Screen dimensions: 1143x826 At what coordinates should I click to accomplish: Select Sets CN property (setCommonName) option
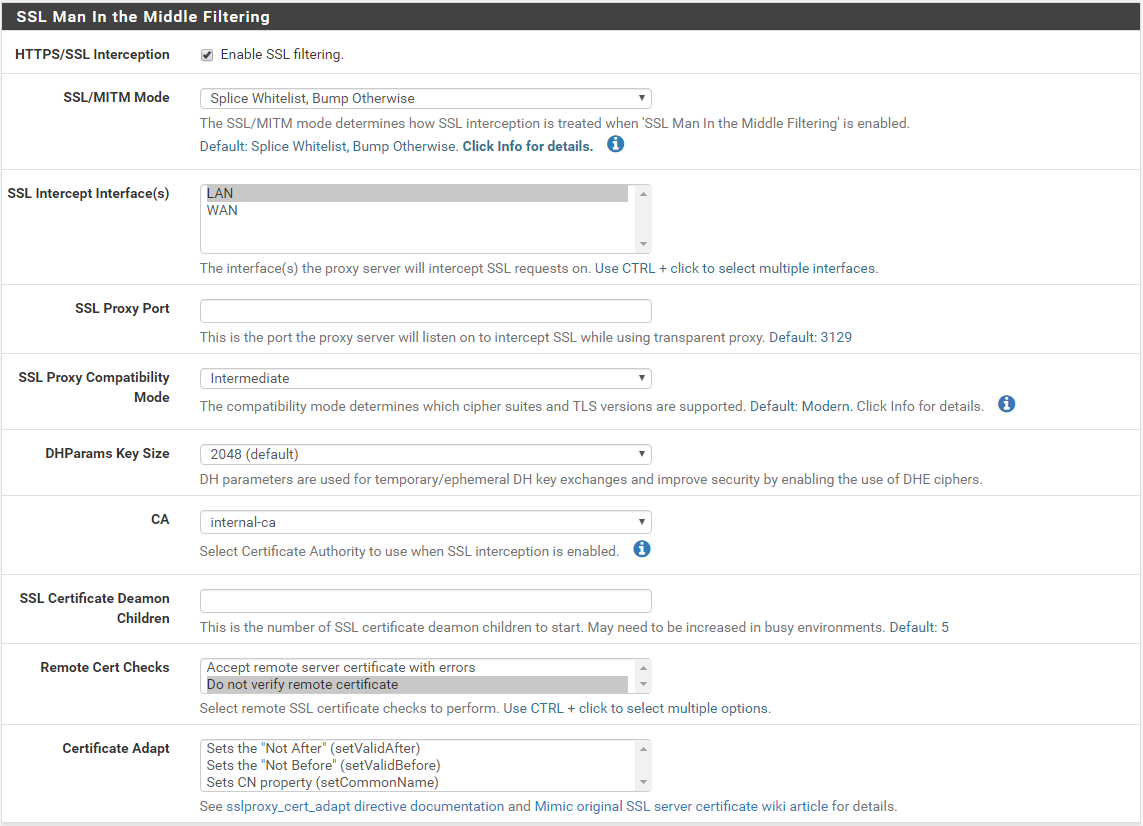click(x=416, y=782)
